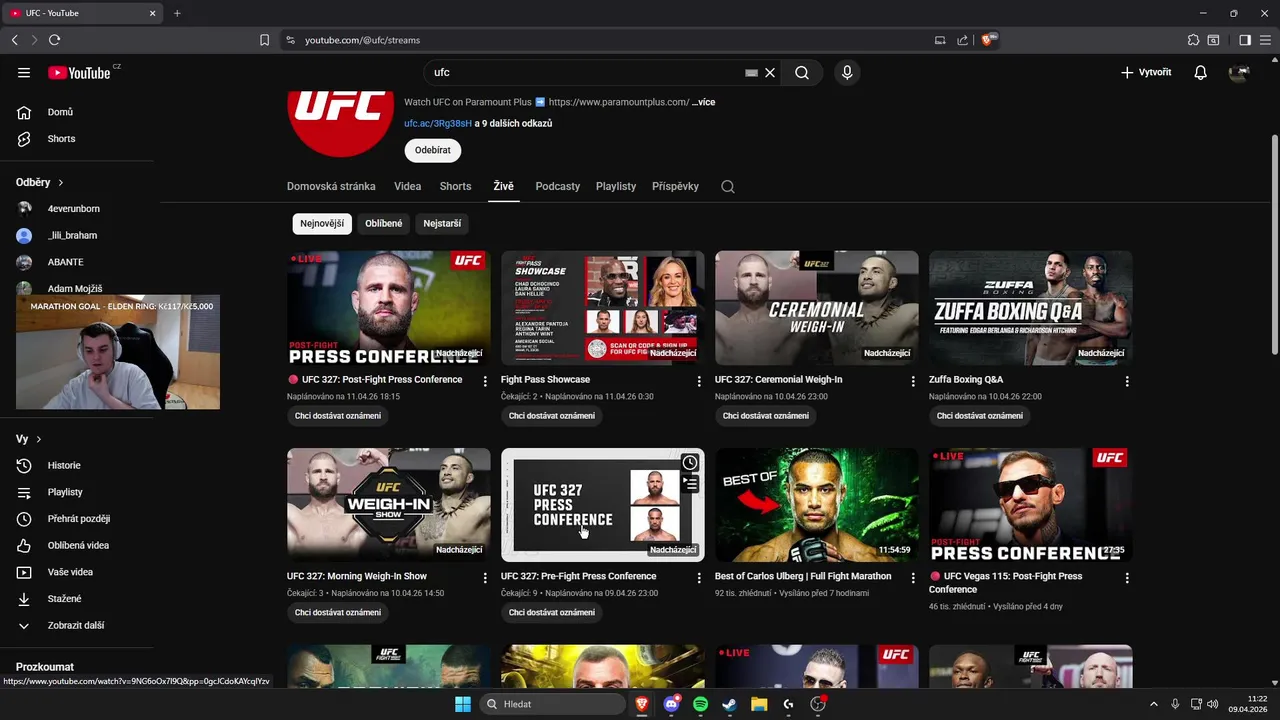This screenshot has width=1280, height=720.
Task: Open Spotify from the taskbar
Action: click(x=700, y=704)
